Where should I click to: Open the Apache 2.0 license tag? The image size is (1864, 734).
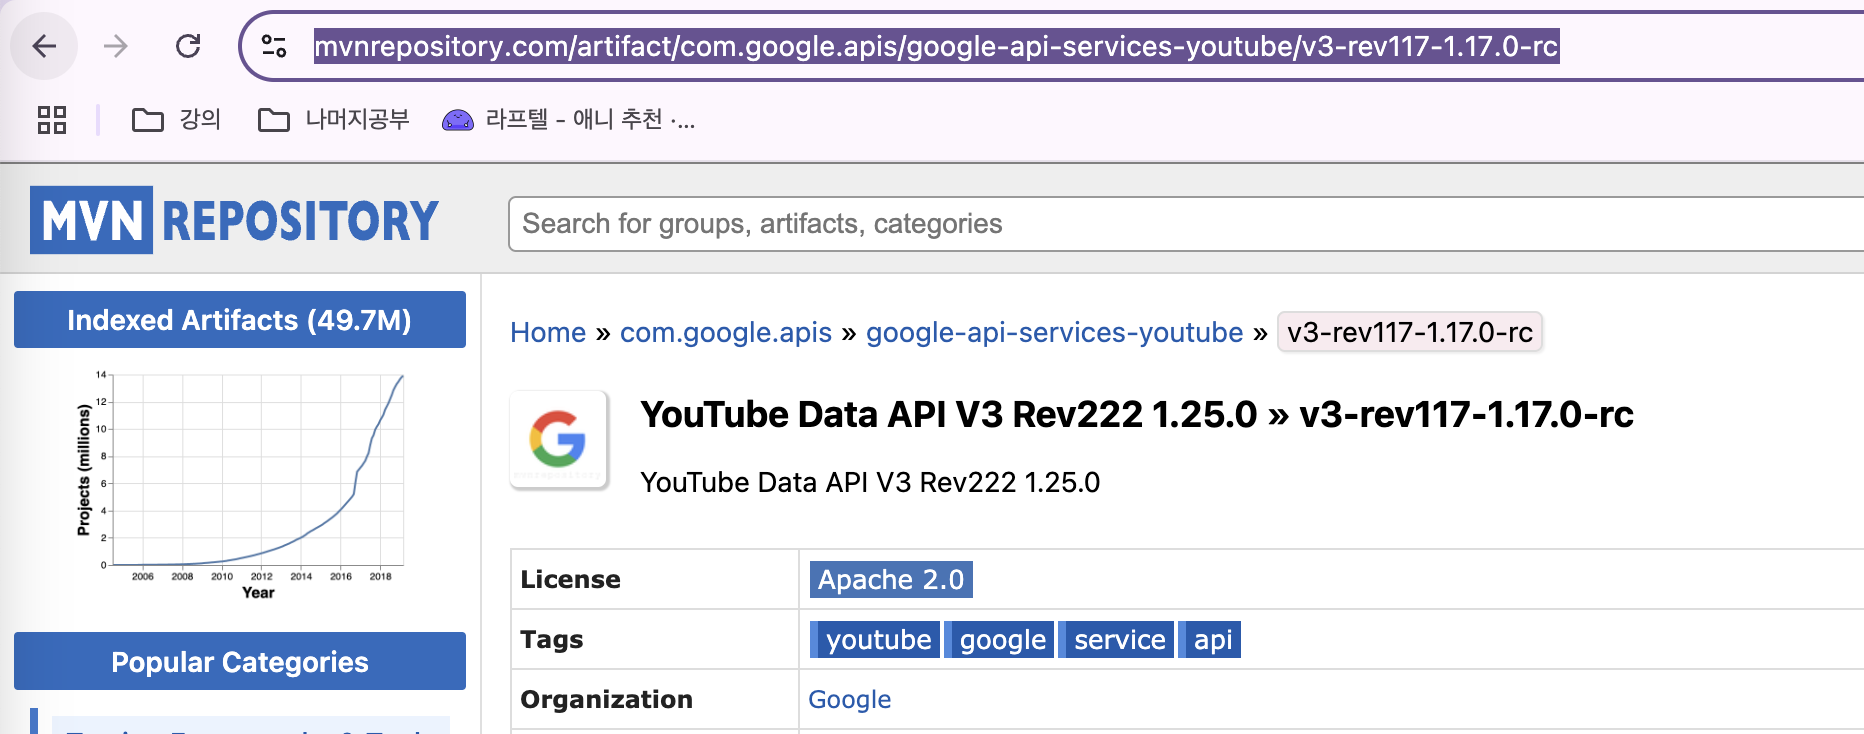891,580
